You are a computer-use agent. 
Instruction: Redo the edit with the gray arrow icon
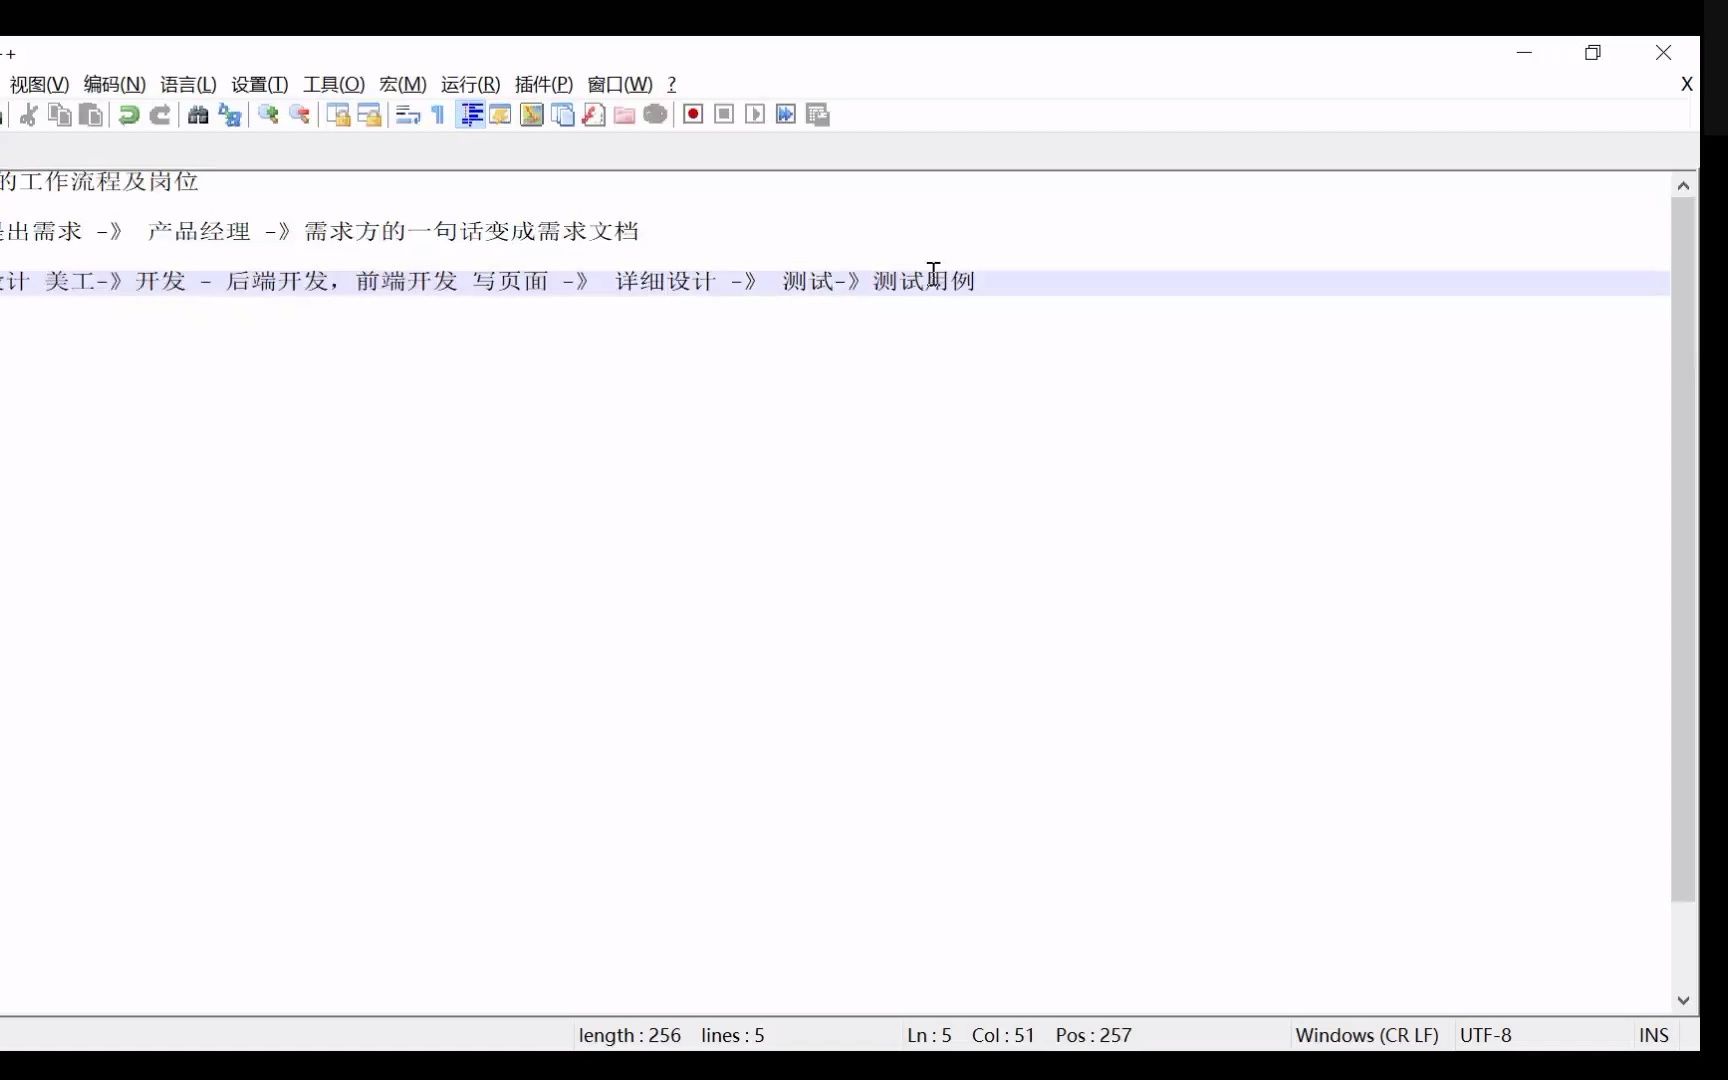(x=160, y=115)
